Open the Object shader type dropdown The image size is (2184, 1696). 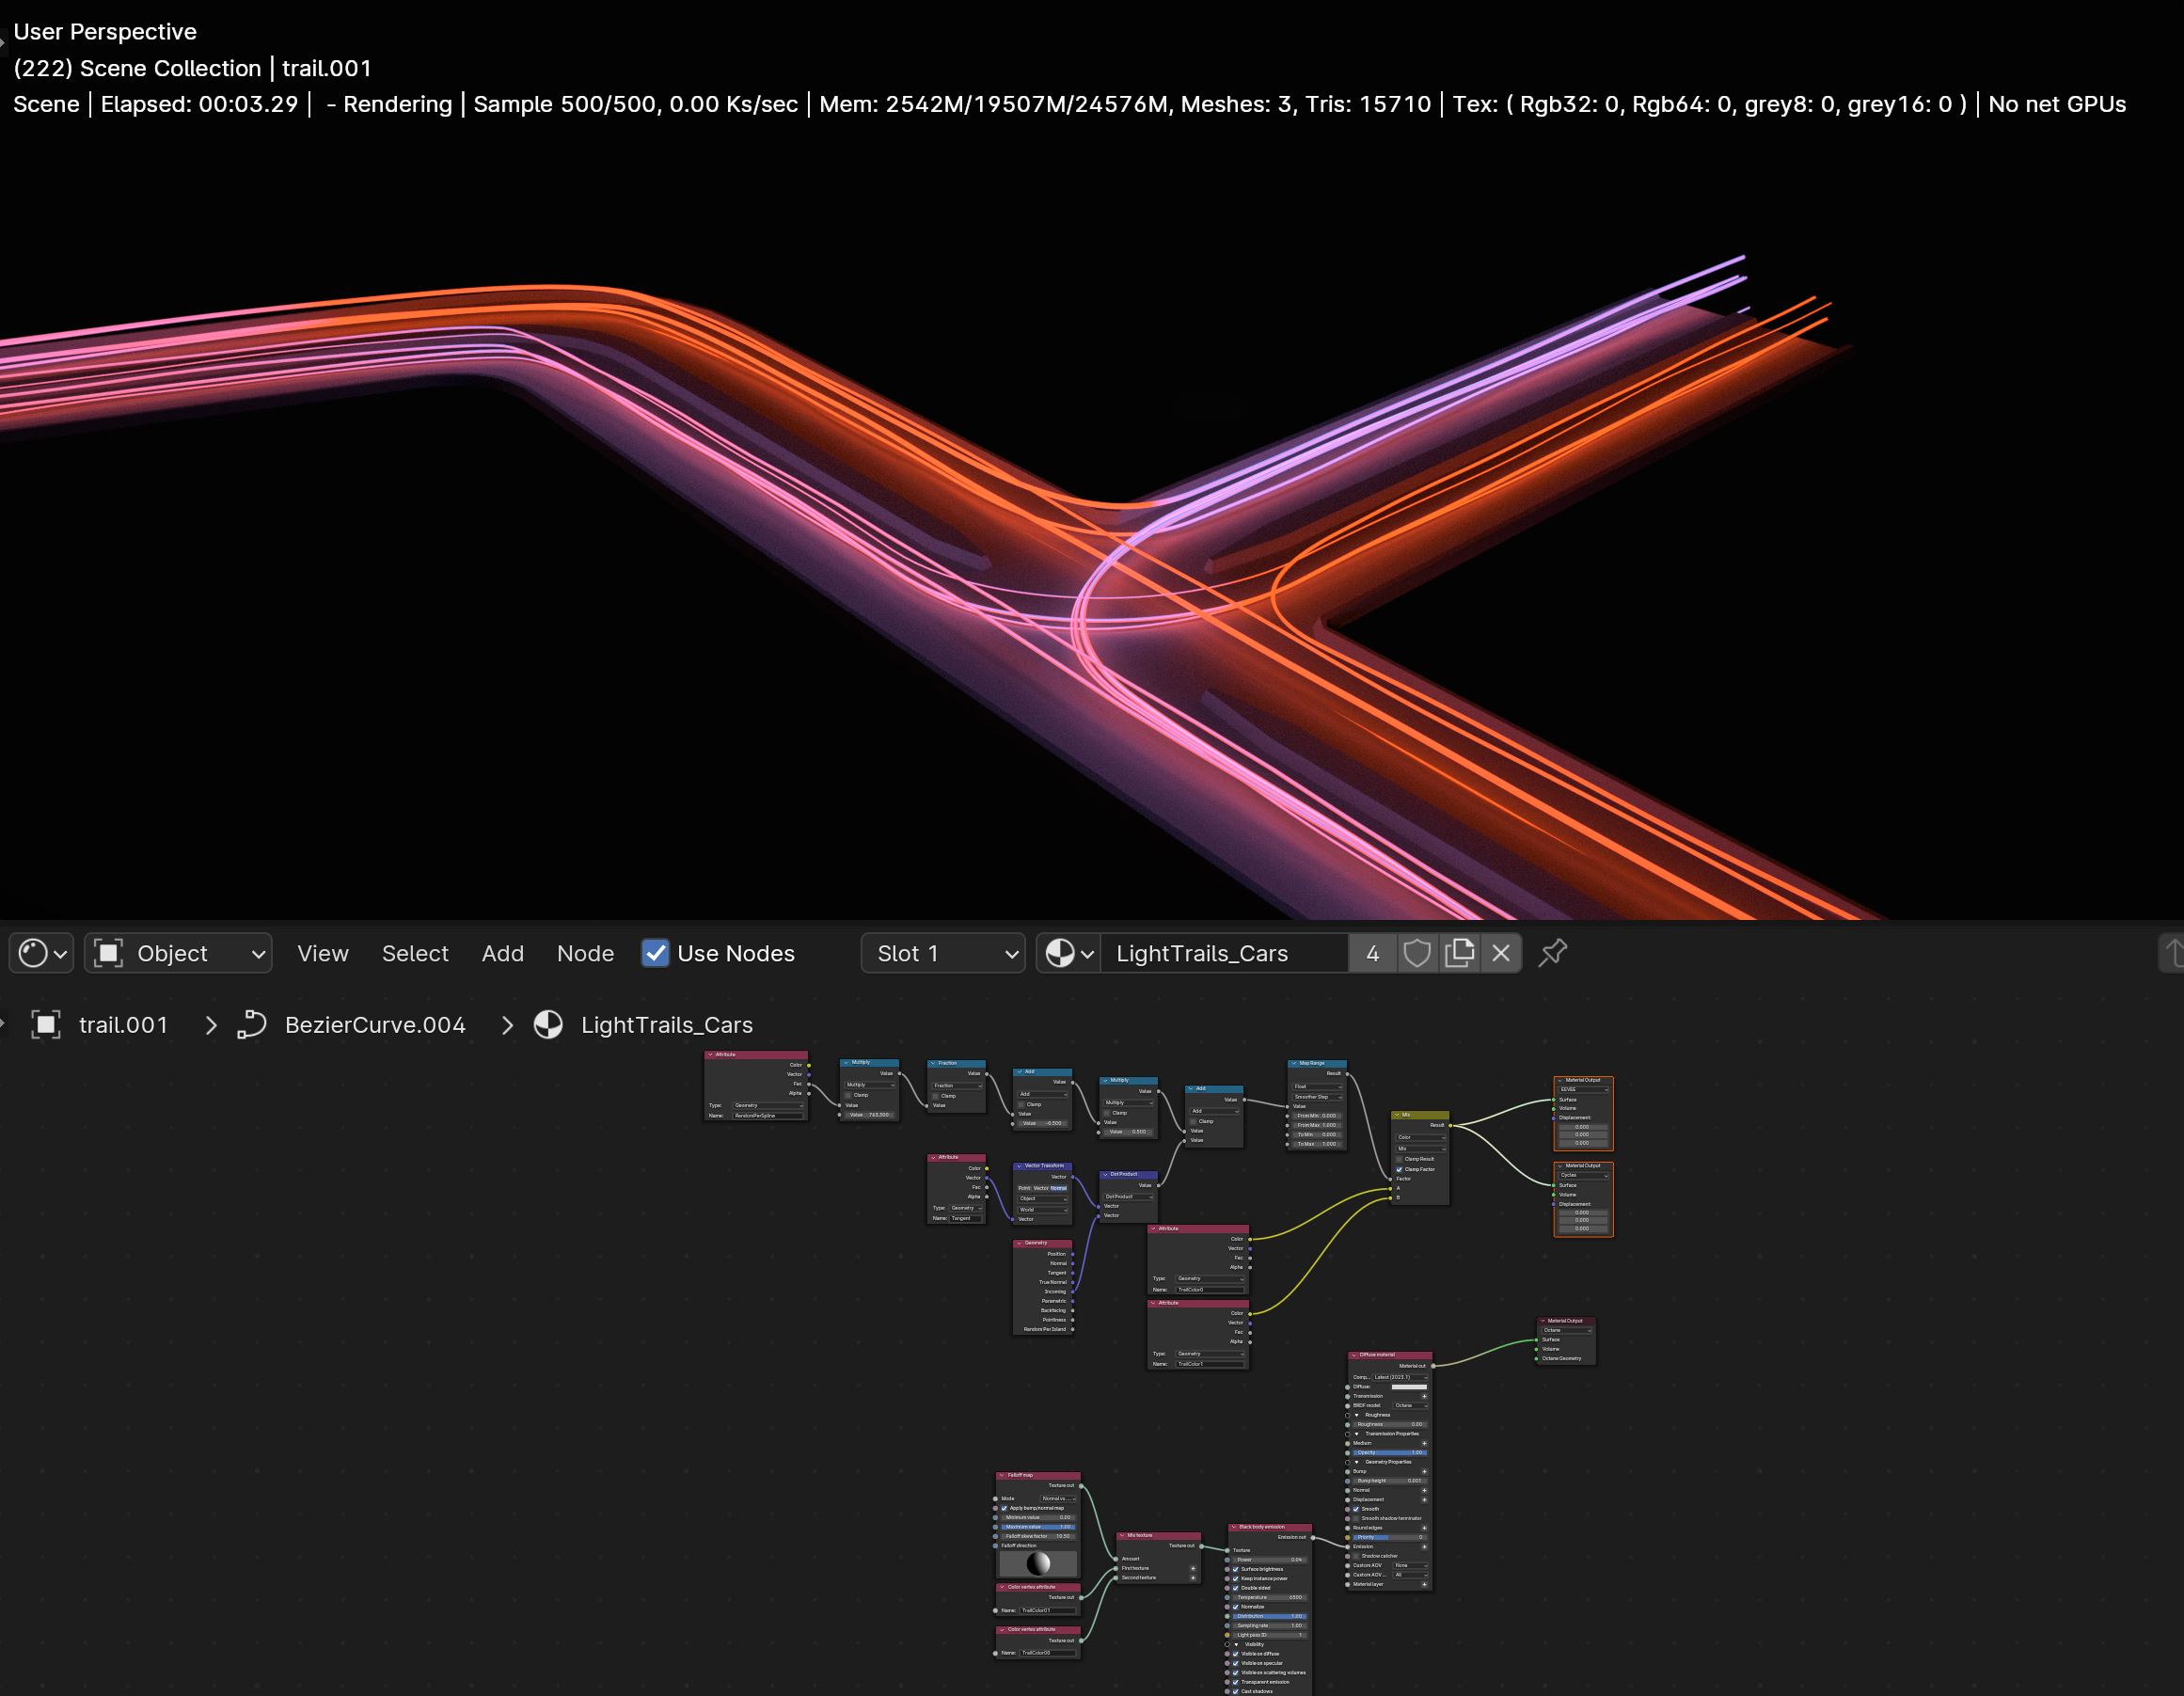(179, 953)
